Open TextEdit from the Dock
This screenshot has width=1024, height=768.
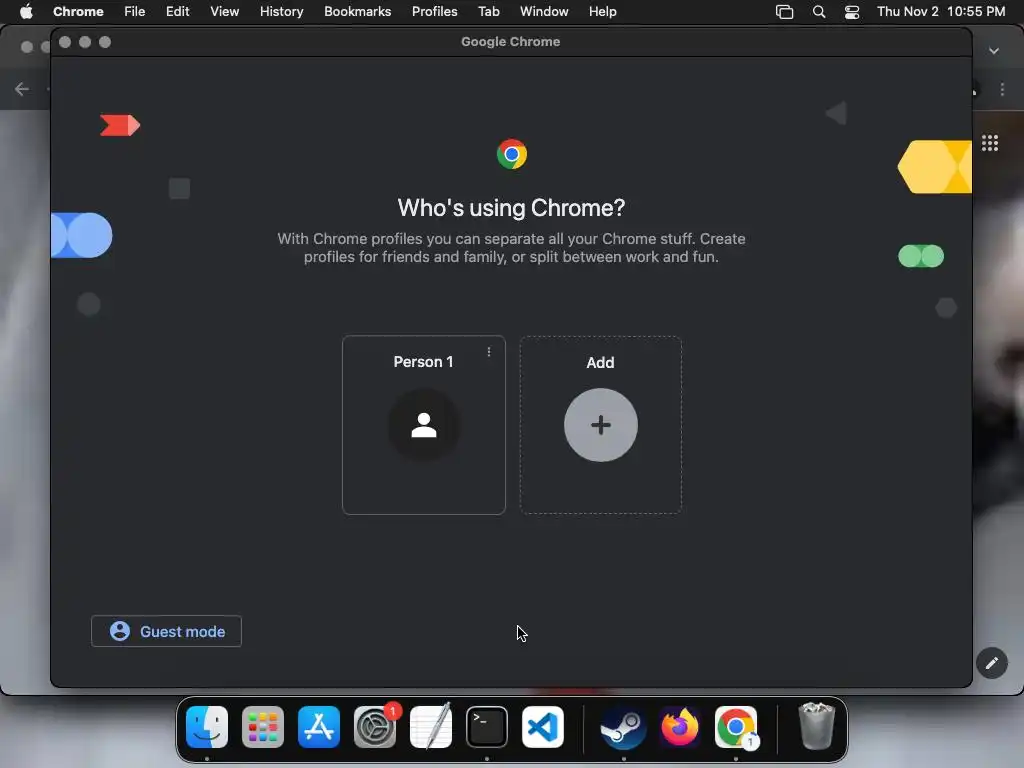coord(431,727)
